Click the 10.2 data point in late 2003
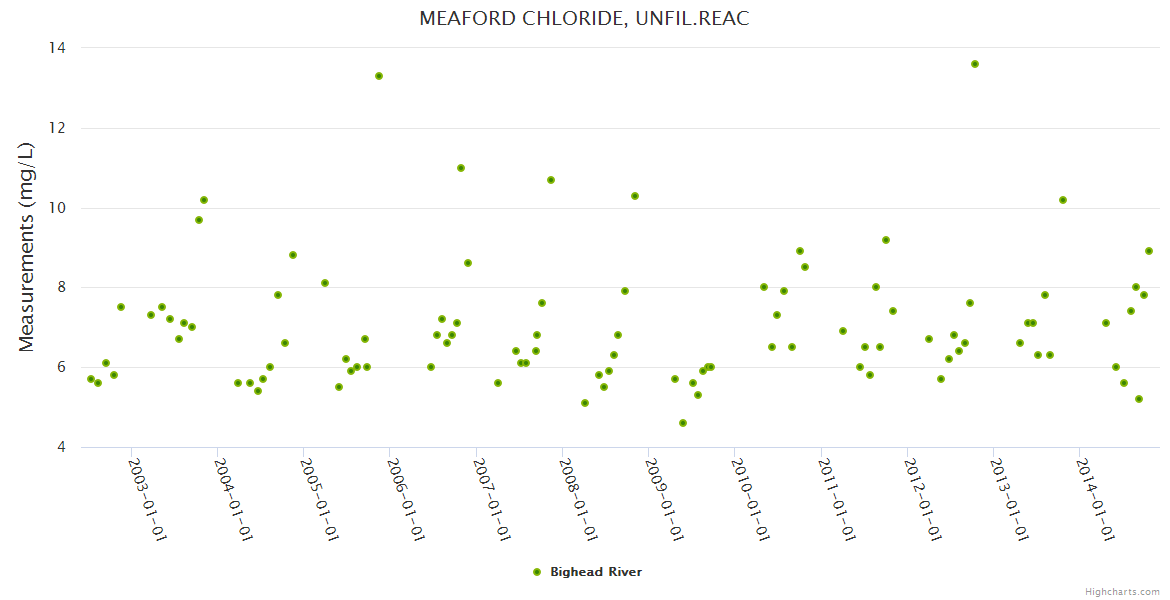 coord(204,200)
